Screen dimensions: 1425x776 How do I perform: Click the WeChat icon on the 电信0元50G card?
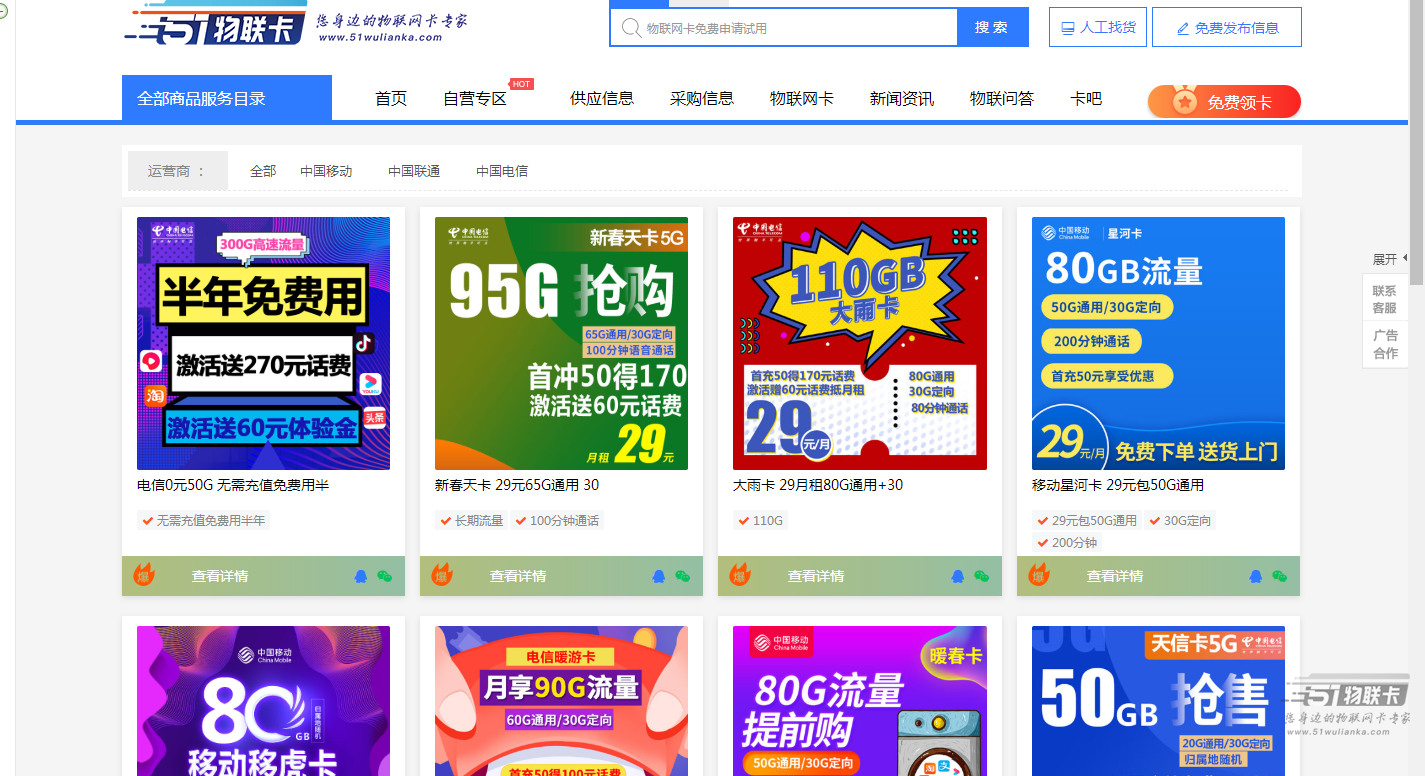point(385,576)
